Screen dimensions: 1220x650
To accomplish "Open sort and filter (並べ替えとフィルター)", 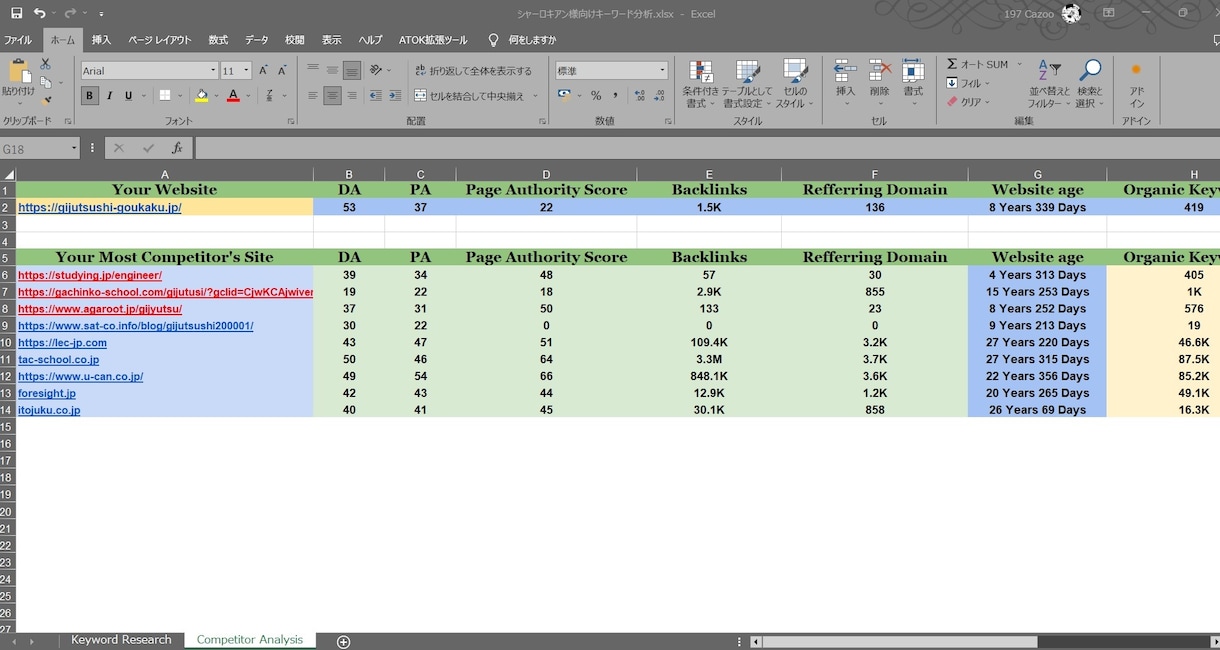I will tap(1049, 84).
